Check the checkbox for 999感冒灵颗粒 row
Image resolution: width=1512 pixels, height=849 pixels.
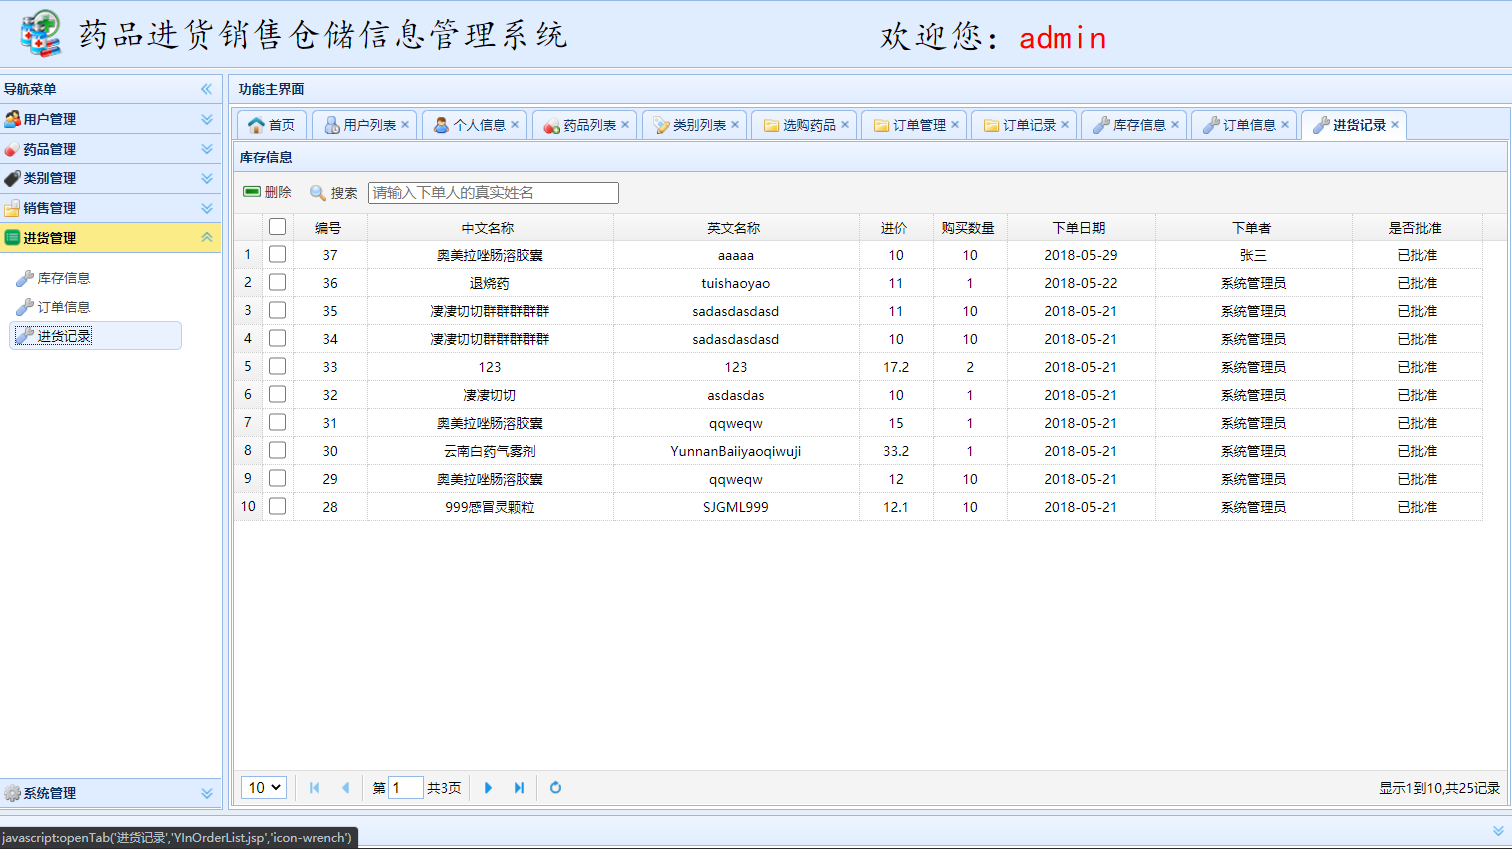(277, 506)
